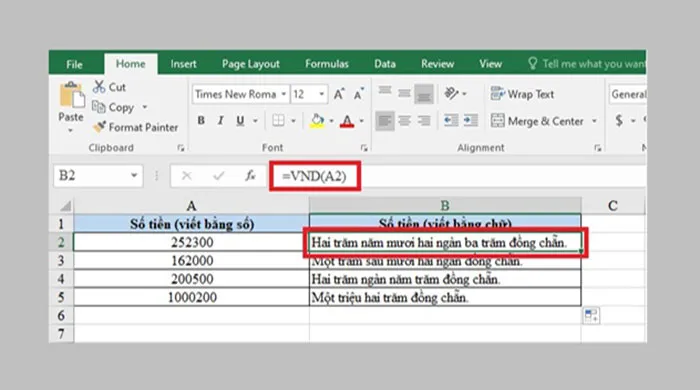Toggle italic formatting

click(221, 120)
